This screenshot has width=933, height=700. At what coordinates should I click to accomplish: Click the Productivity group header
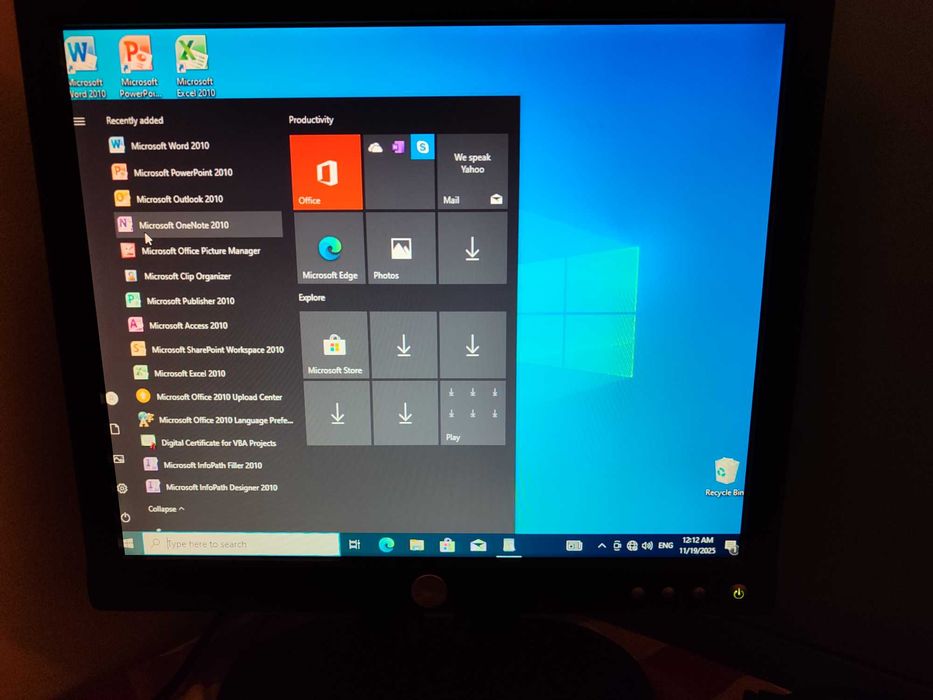311,120
